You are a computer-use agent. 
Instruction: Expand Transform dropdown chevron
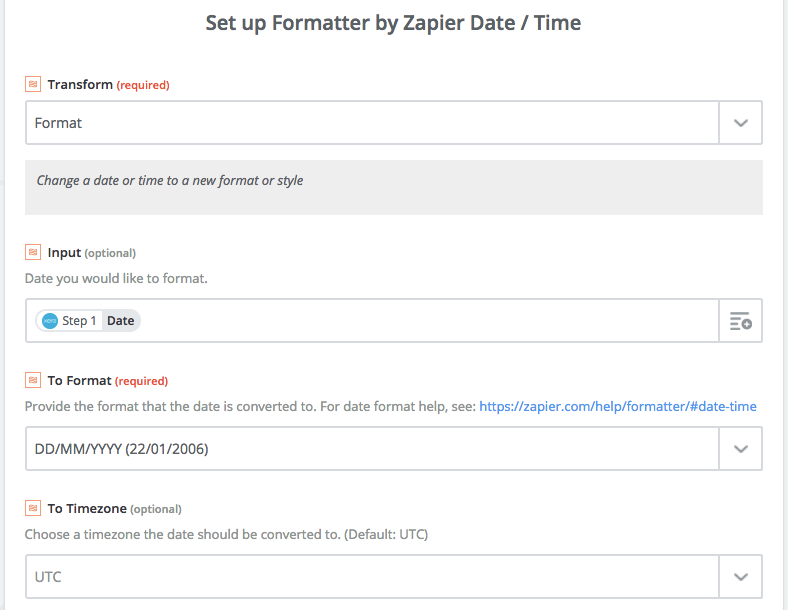pyautogui.click(x=741, y=123)
